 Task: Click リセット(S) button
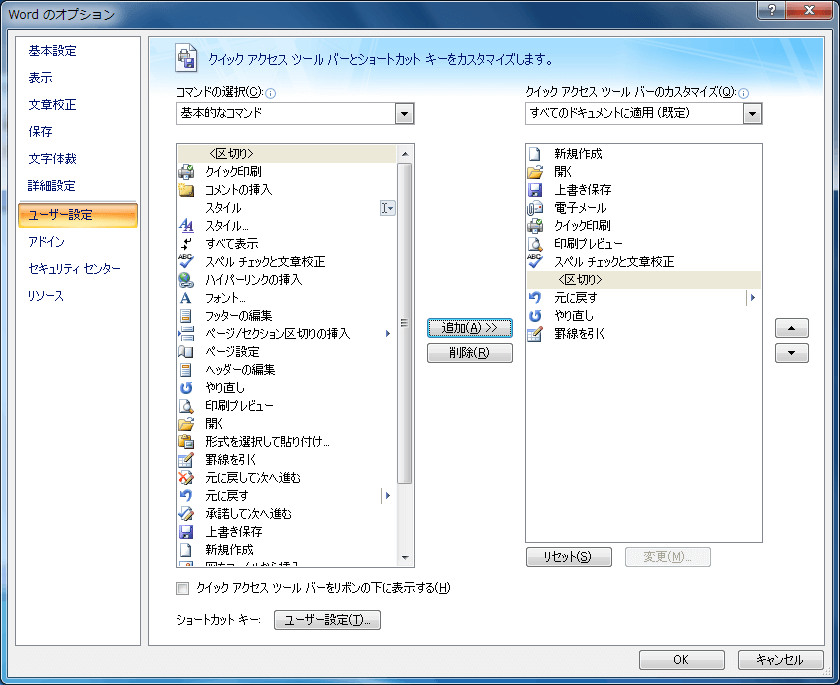tap(569, 557)
